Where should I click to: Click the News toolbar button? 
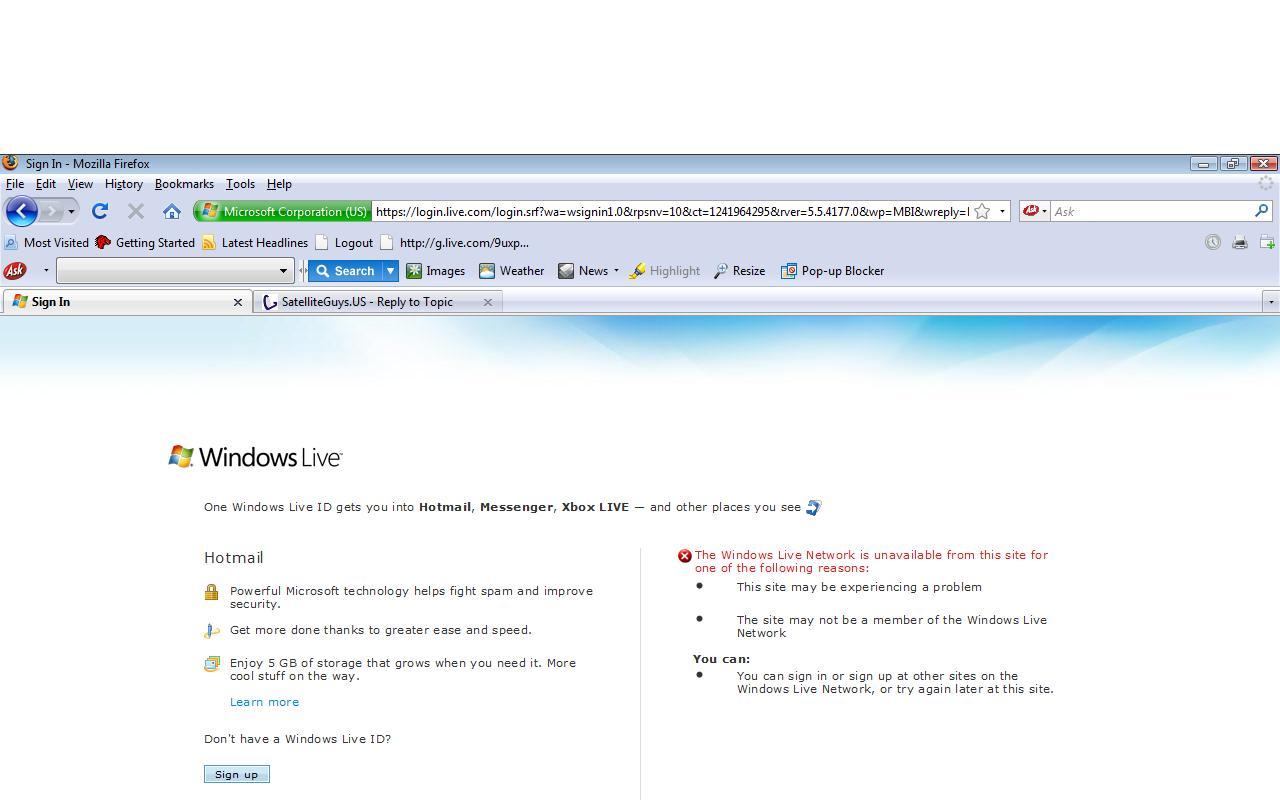click(583, 270)
